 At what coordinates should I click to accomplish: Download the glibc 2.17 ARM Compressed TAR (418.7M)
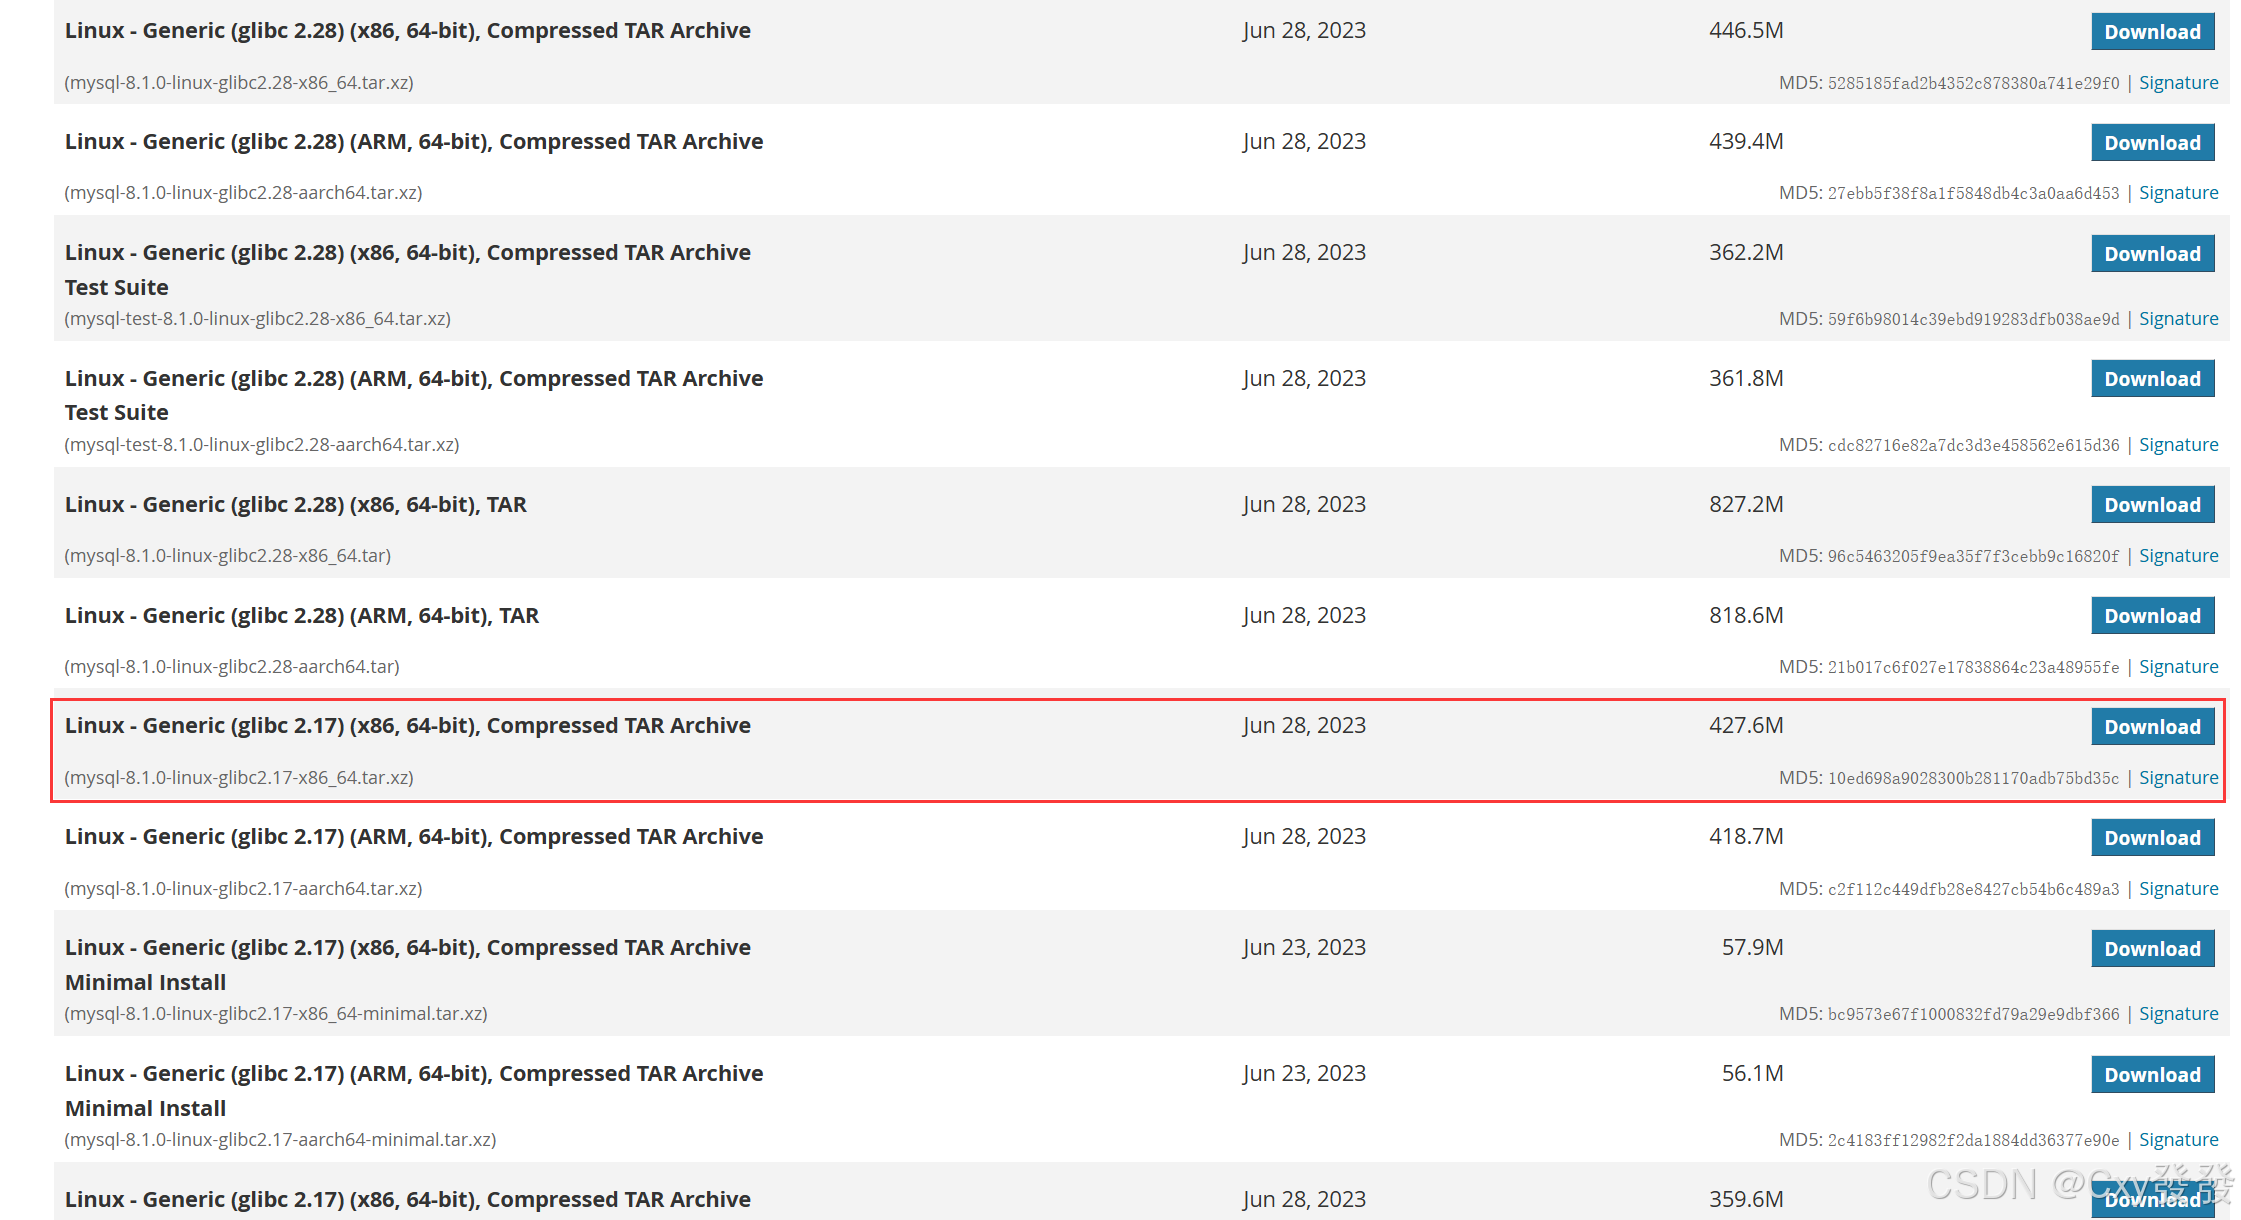tap(2151, 838)
